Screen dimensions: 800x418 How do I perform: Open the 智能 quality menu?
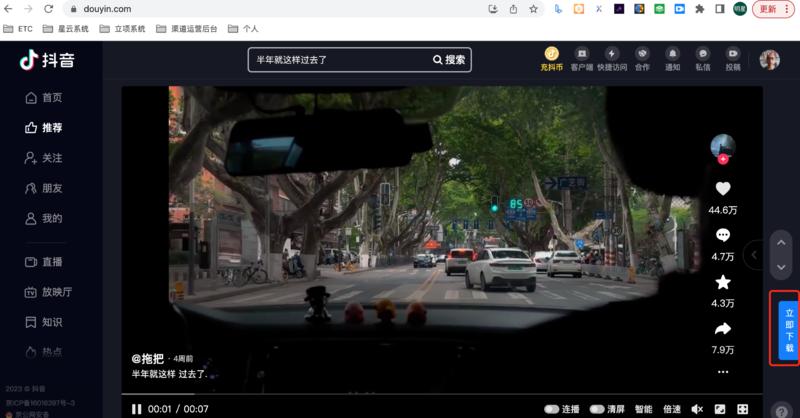(x=643, y=409)
